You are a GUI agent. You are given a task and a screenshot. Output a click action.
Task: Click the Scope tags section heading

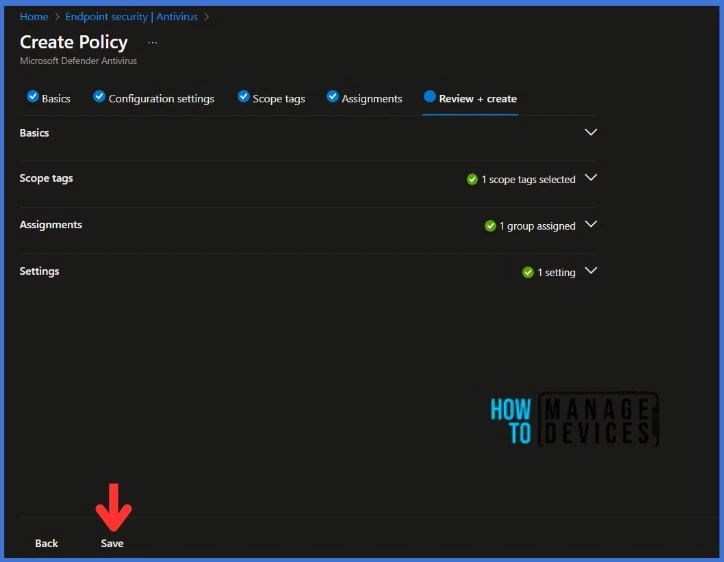tap(46, 178)
